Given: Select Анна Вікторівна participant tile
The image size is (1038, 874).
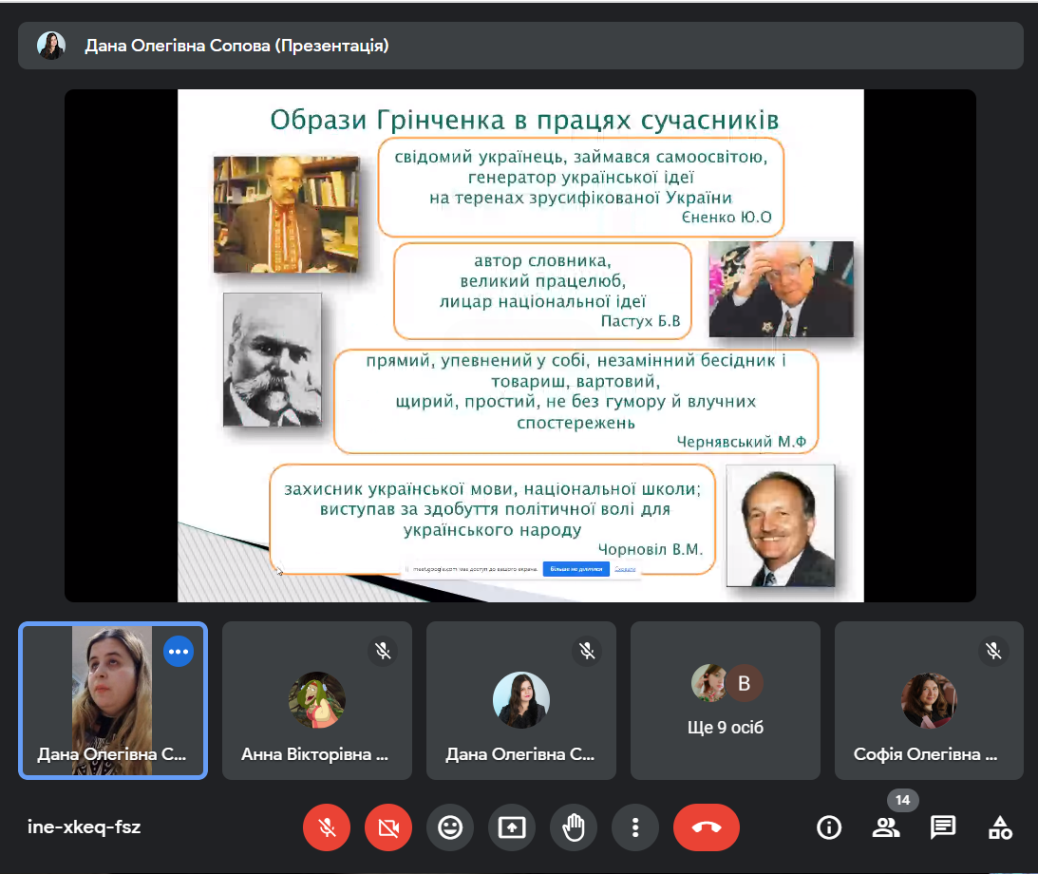Looking at the screenshot, I should (316, 700).
